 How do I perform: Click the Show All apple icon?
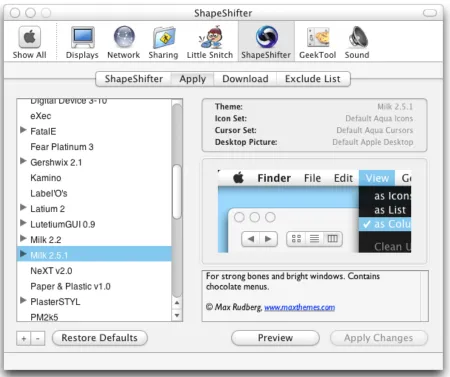(30, 37)
